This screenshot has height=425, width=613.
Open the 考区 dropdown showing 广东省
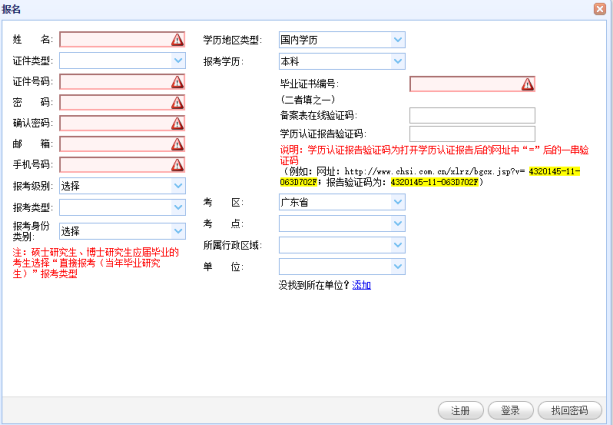pos(398,203)
